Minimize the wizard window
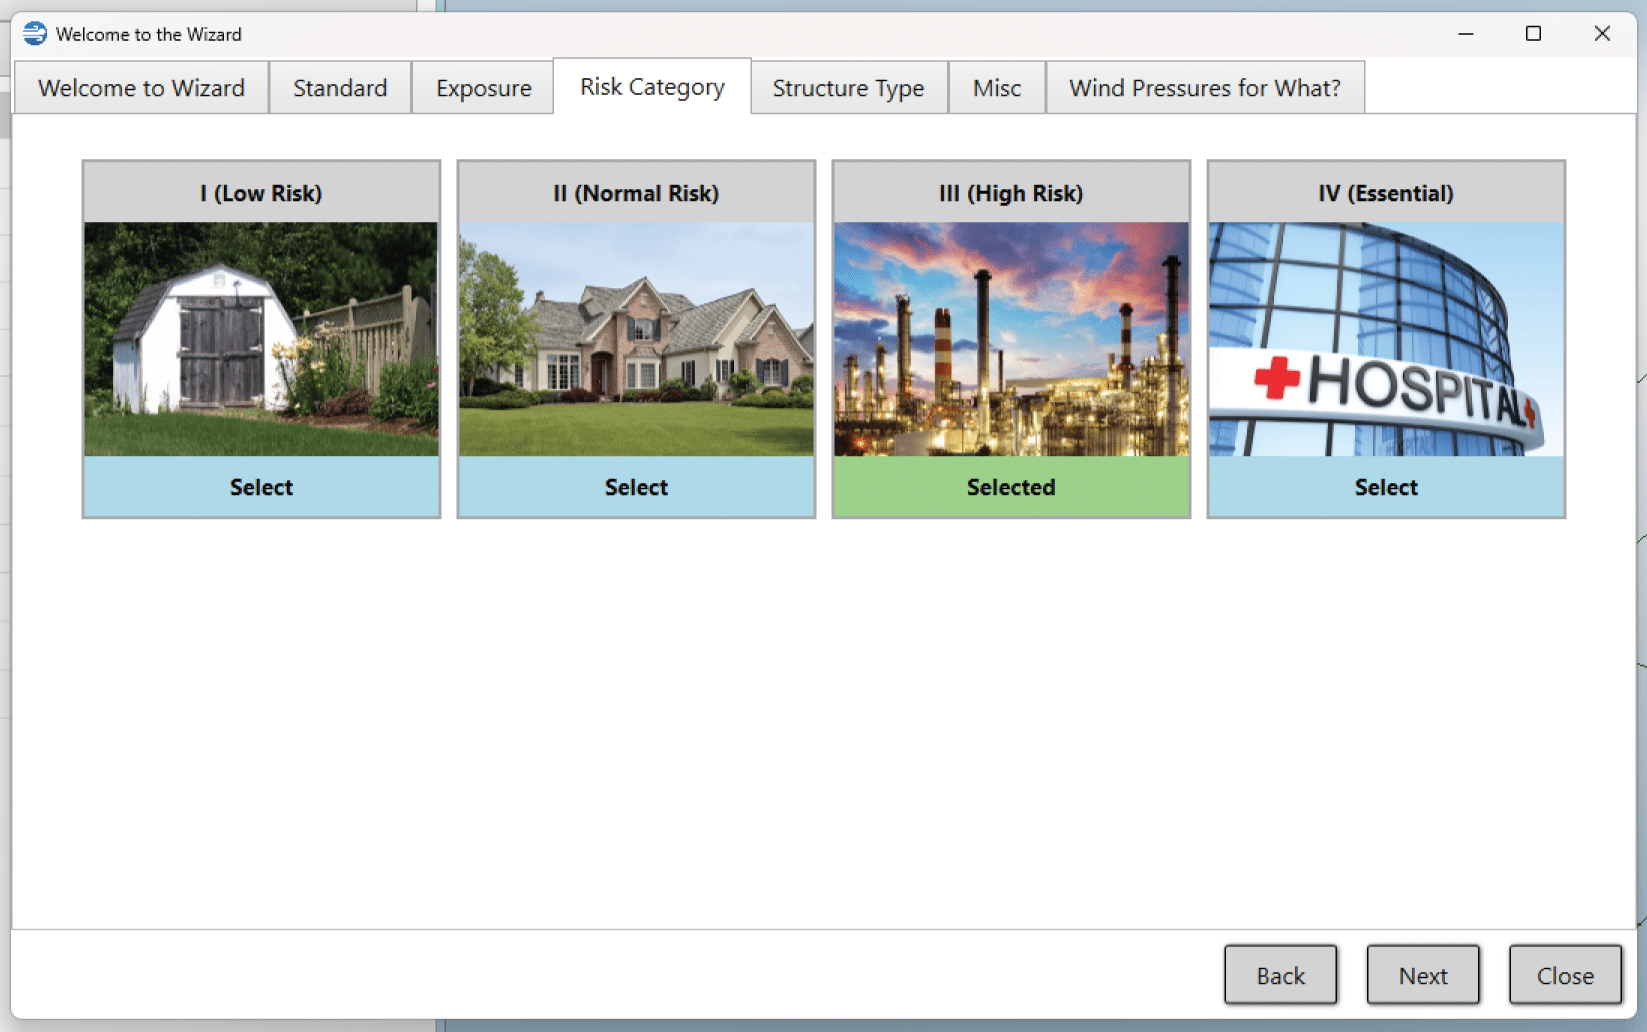 click(x=1466, y=34)
